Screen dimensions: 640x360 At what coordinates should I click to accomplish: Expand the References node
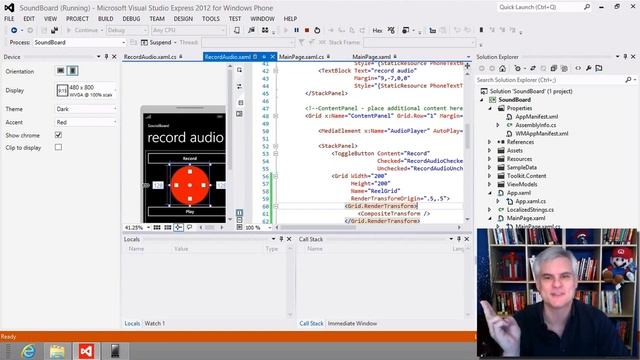pyautogui.click(x=489, y=142)
